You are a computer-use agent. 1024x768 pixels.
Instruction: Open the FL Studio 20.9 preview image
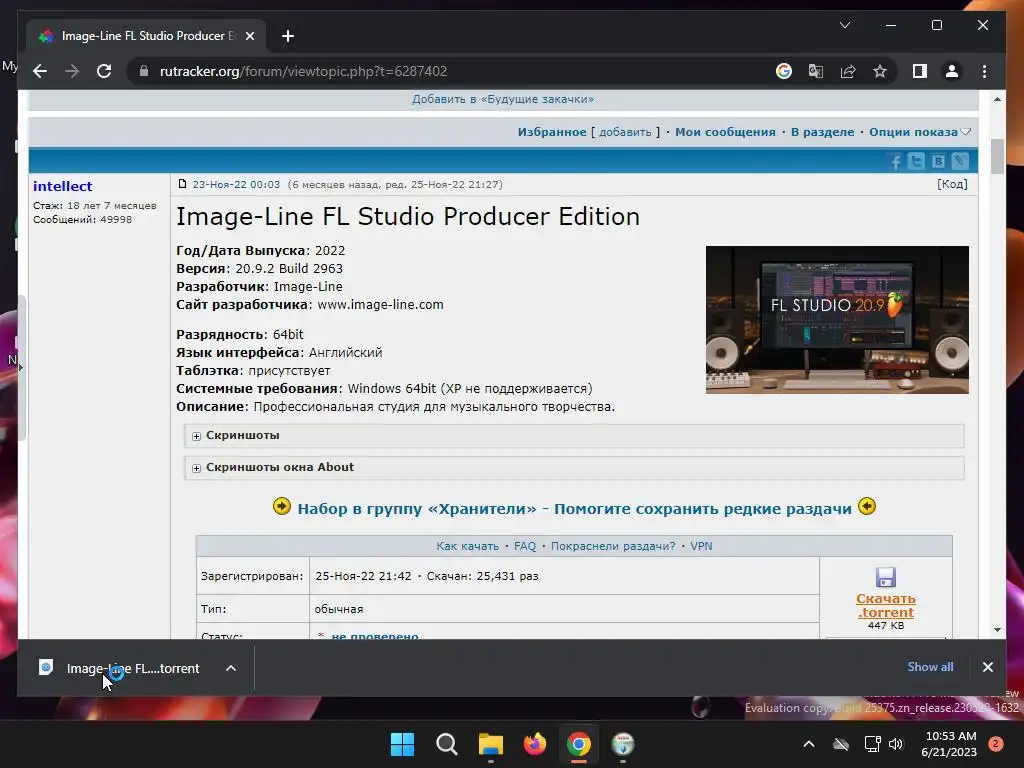(x=837, y=320)
